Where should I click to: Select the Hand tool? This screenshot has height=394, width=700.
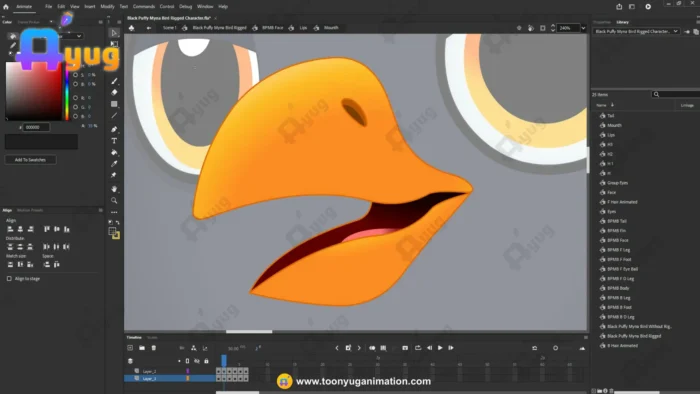pos(114,189)
